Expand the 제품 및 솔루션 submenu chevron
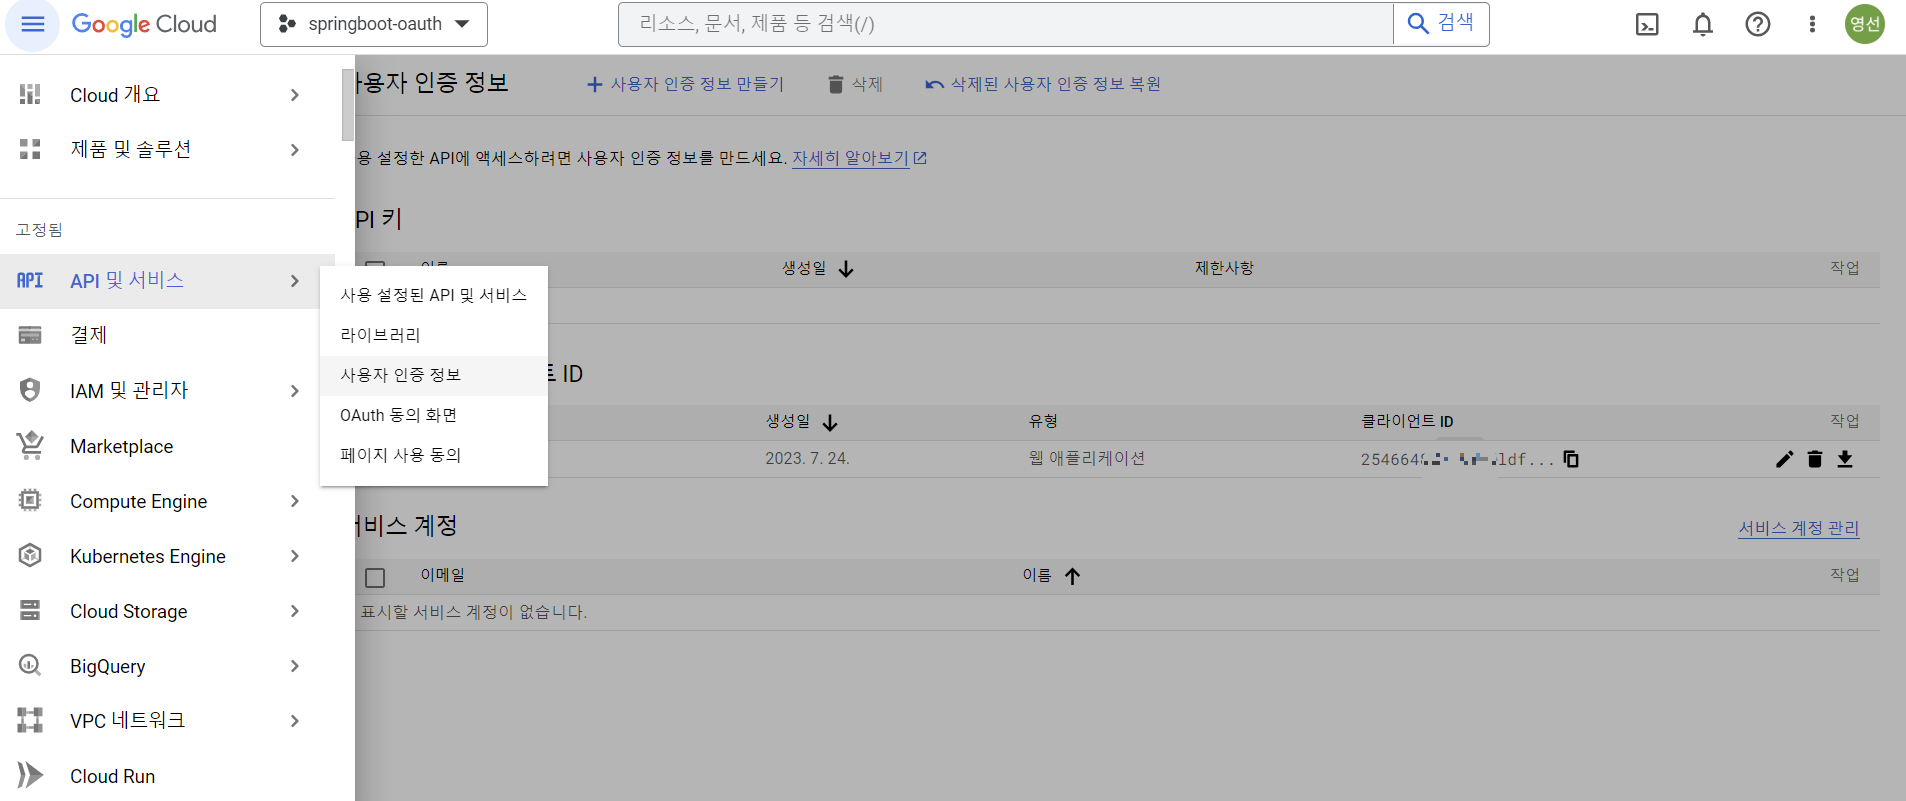Viewport: 1906px width, 801px height. pyautogui.click(x=294, y=150)
